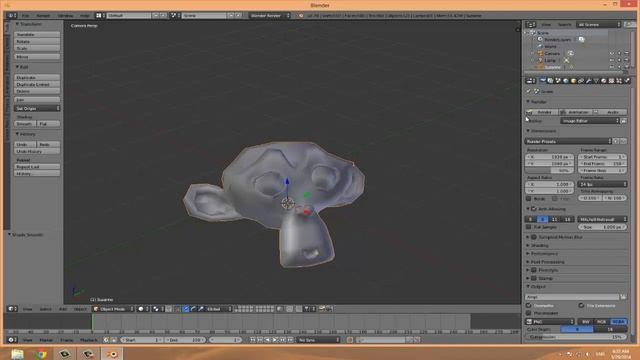Open Chrome from the Windows taskbar
Screen dimensions: 640x360
(41, 354)
